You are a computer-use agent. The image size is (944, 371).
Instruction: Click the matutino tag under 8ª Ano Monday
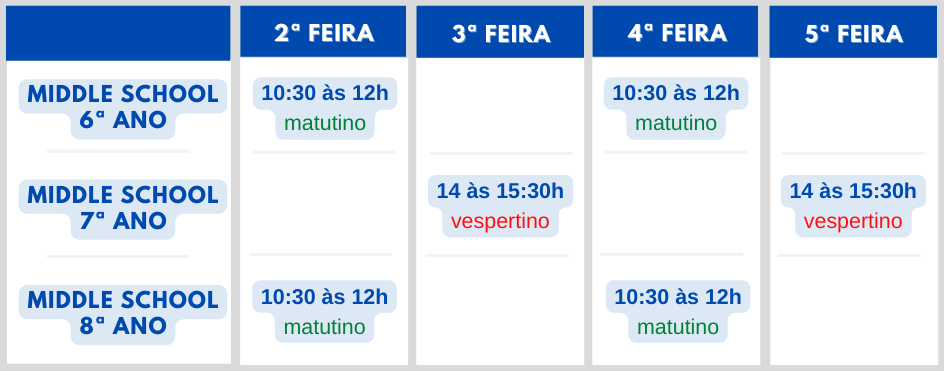324,327
